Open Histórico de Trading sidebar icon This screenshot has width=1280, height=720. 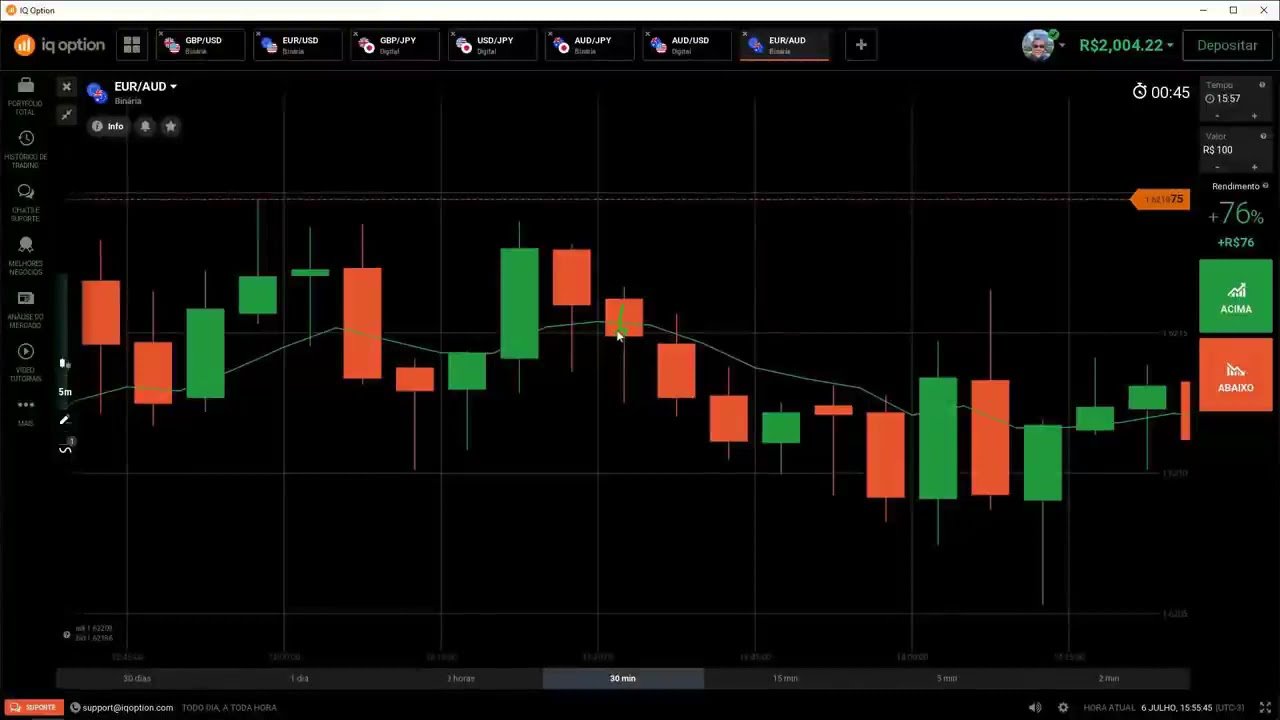25,148
